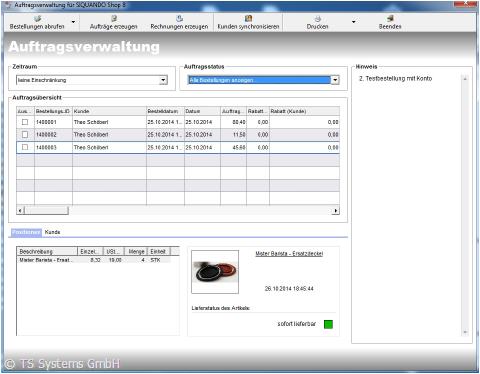Click the Hinweis panel down scroll arrow
The image size is (480, 374).
click(x=465, y=332)
